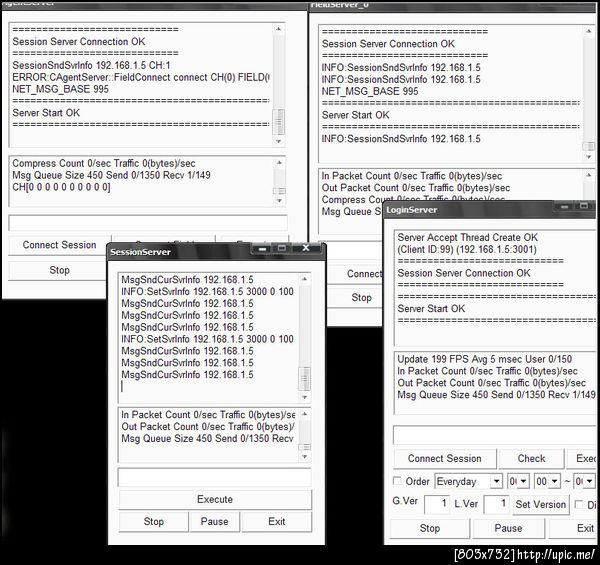Viewport: 600px width, 565px height.
Task: Click the G.Ver version input field
Action: 437,504
